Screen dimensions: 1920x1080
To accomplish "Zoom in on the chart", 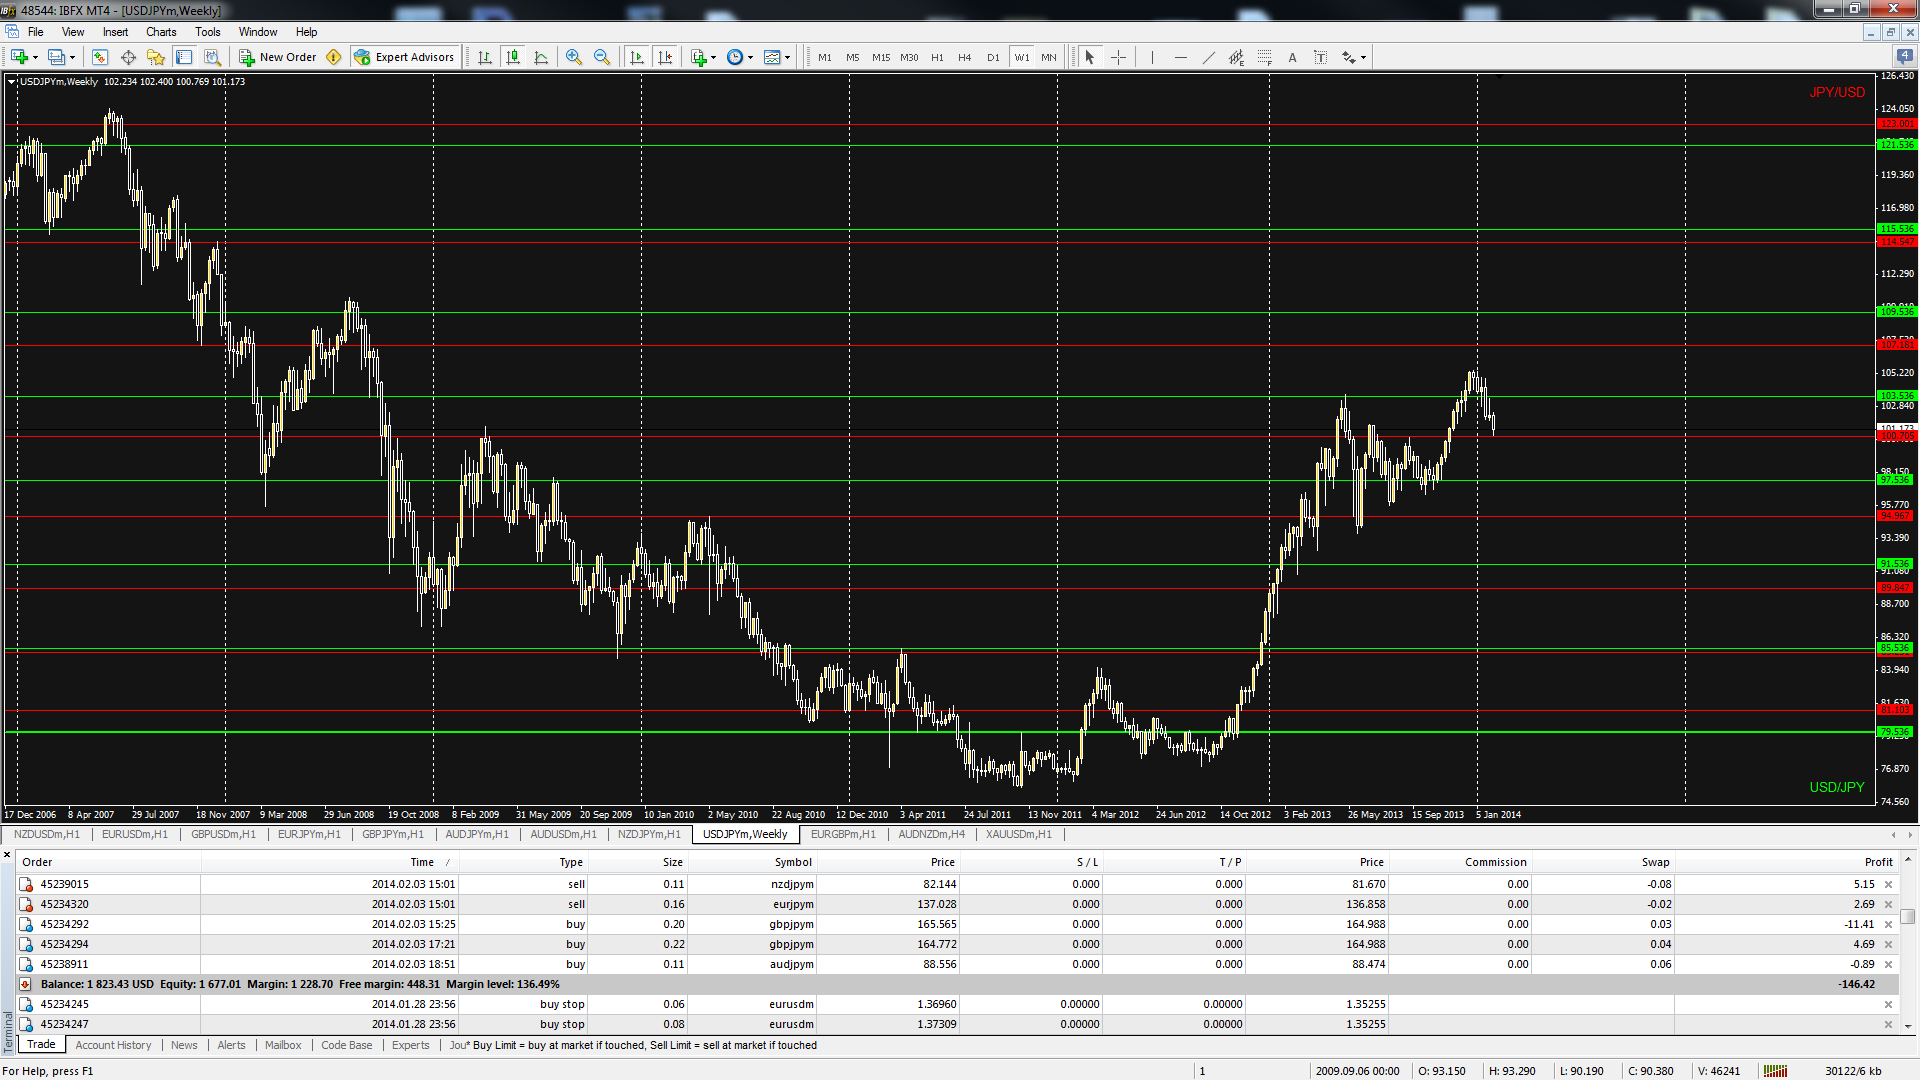I will point(574,57).
